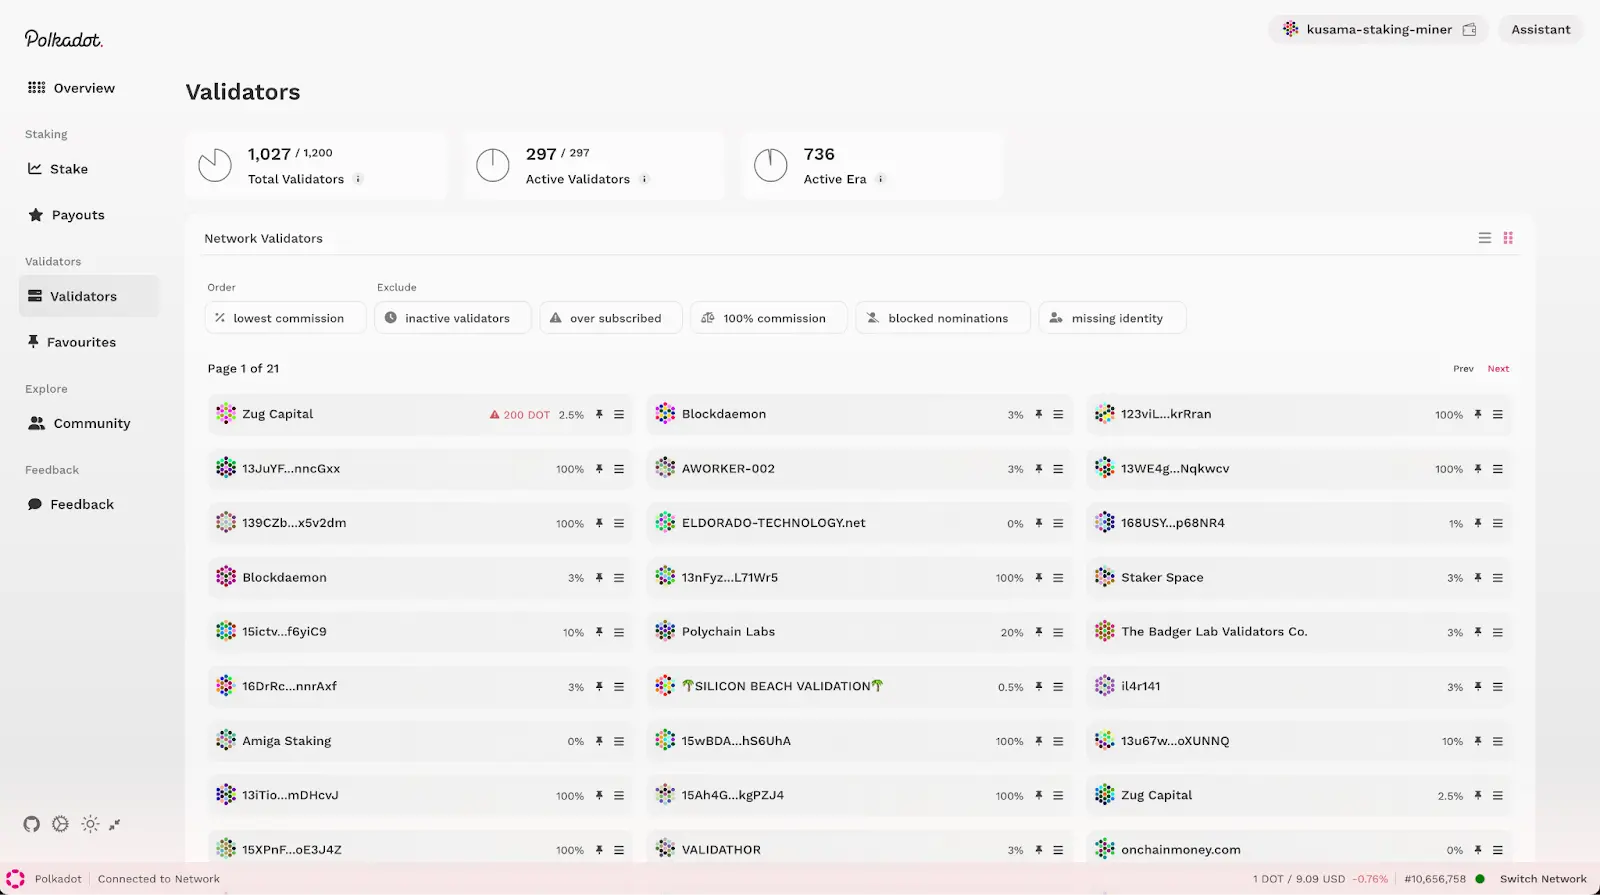Open settings cog in sidebar footer
Screen dimensions: 1600x895
click(x=61, y=824)
